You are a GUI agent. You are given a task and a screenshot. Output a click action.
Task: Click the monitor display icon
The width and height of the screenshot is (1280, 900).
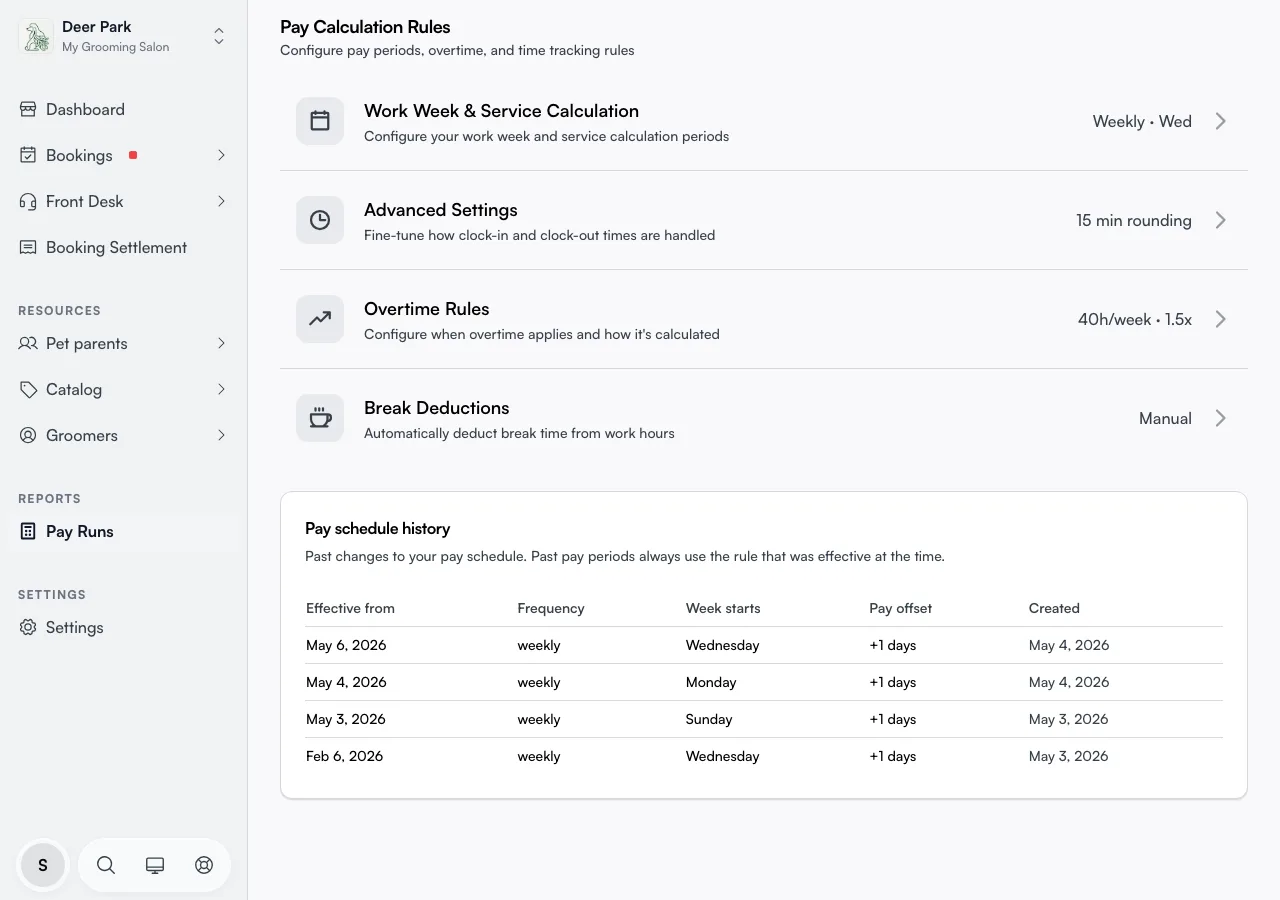[155, 865]
